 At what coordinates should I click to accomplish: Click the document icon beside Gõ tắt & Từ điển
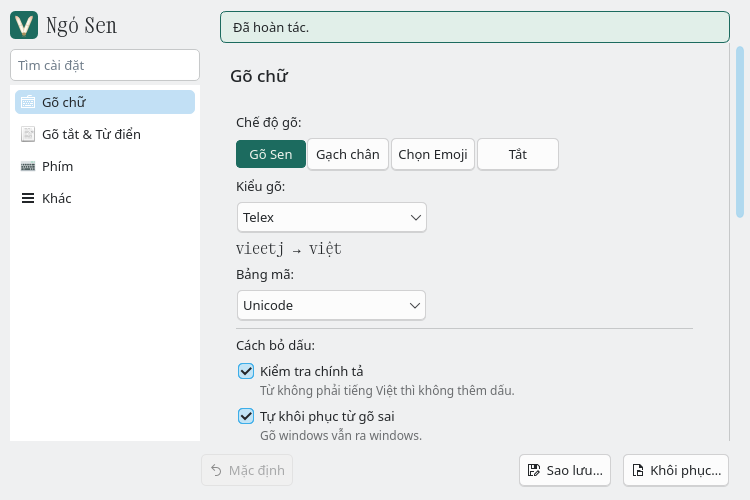(28, 134)
